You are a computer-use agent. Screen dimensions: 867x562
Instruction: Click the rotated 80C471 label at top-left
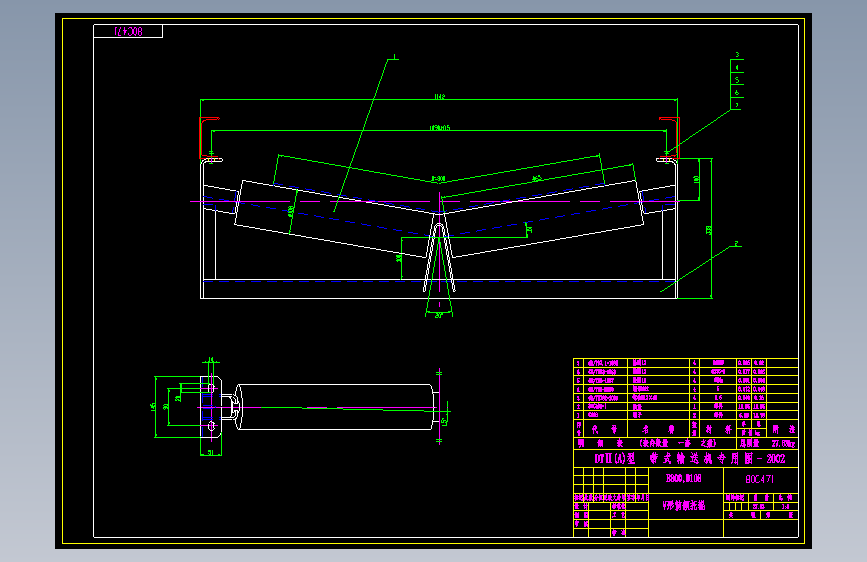(128, 32)
